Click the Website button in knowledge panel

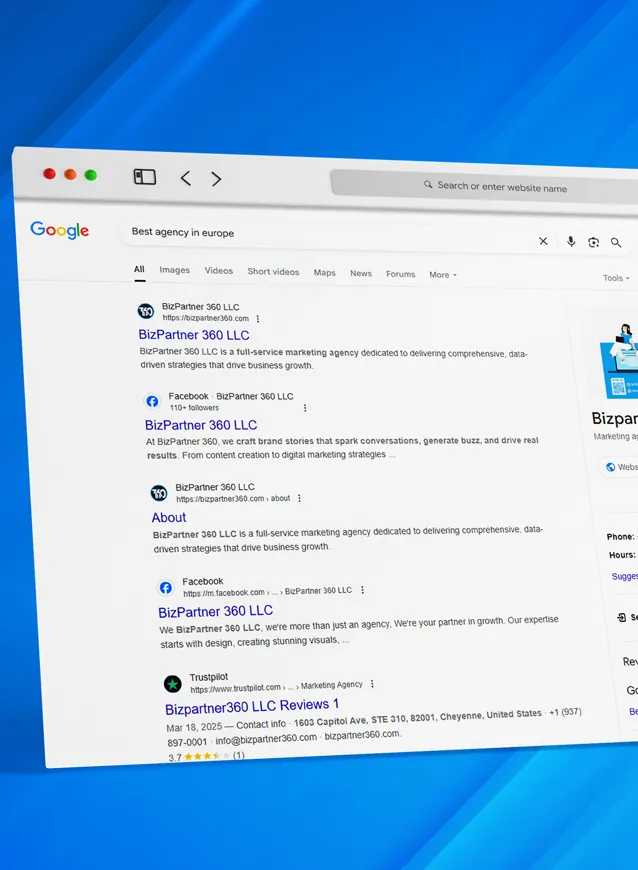(x=621, y=467)
